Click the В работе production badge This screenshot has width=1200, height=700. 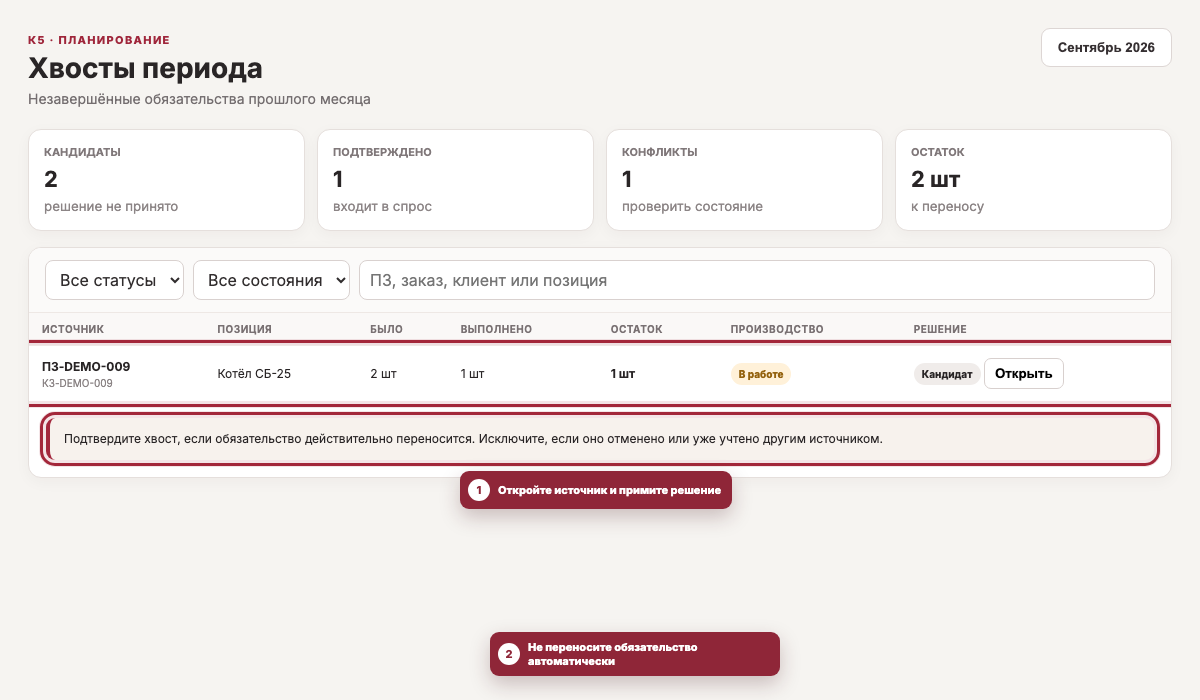point(760,374)
